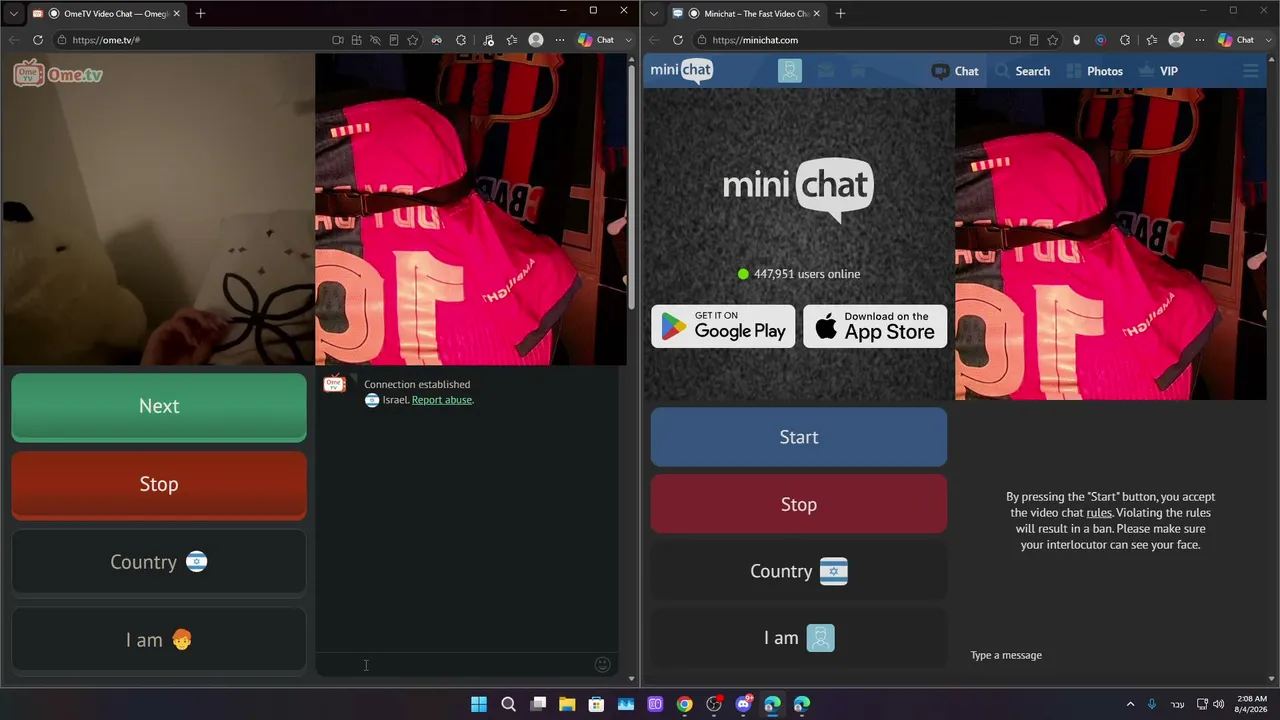
Task: Open the Minichat profile avatar icon in header
Action: click(x=790, y=71)
